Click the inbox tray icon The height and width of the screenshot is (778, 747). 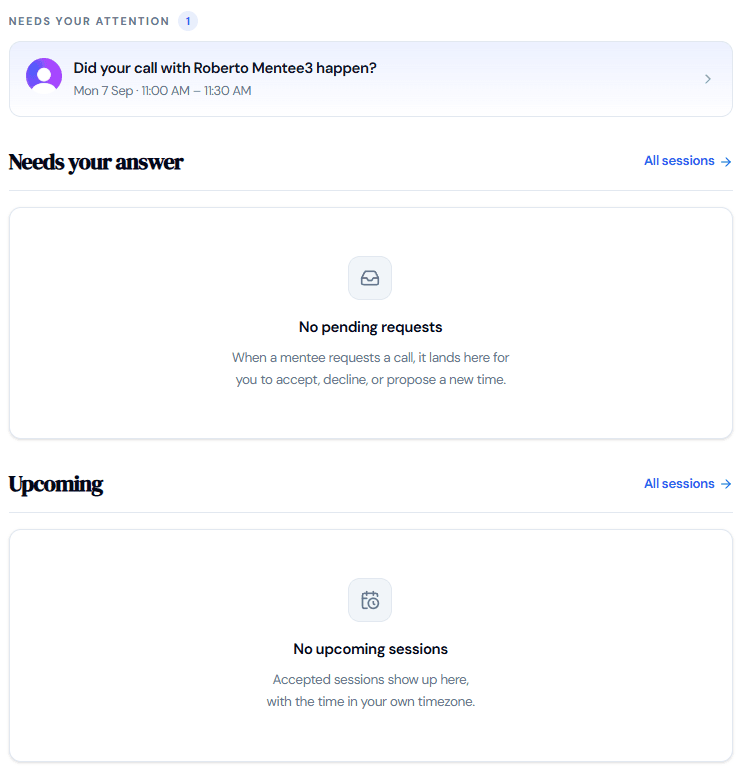372,279
